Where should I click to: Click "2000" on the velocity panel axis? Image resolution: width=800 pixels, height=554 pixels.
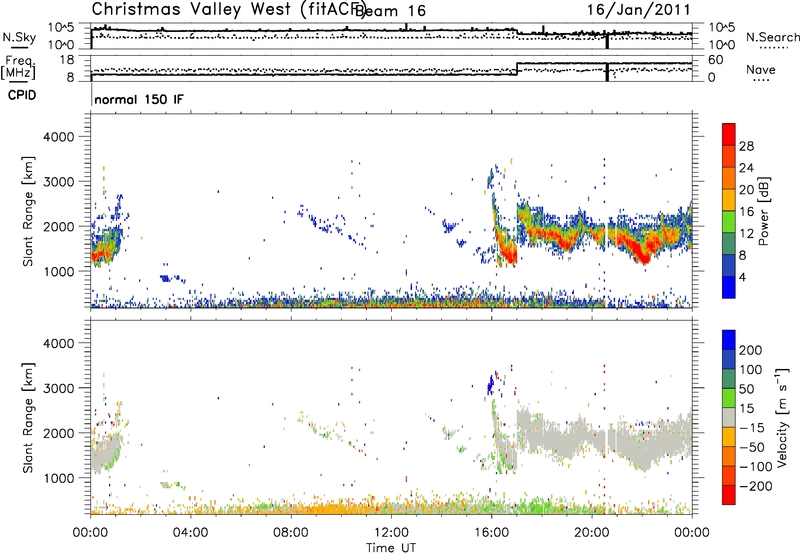(x=58, y=433)
